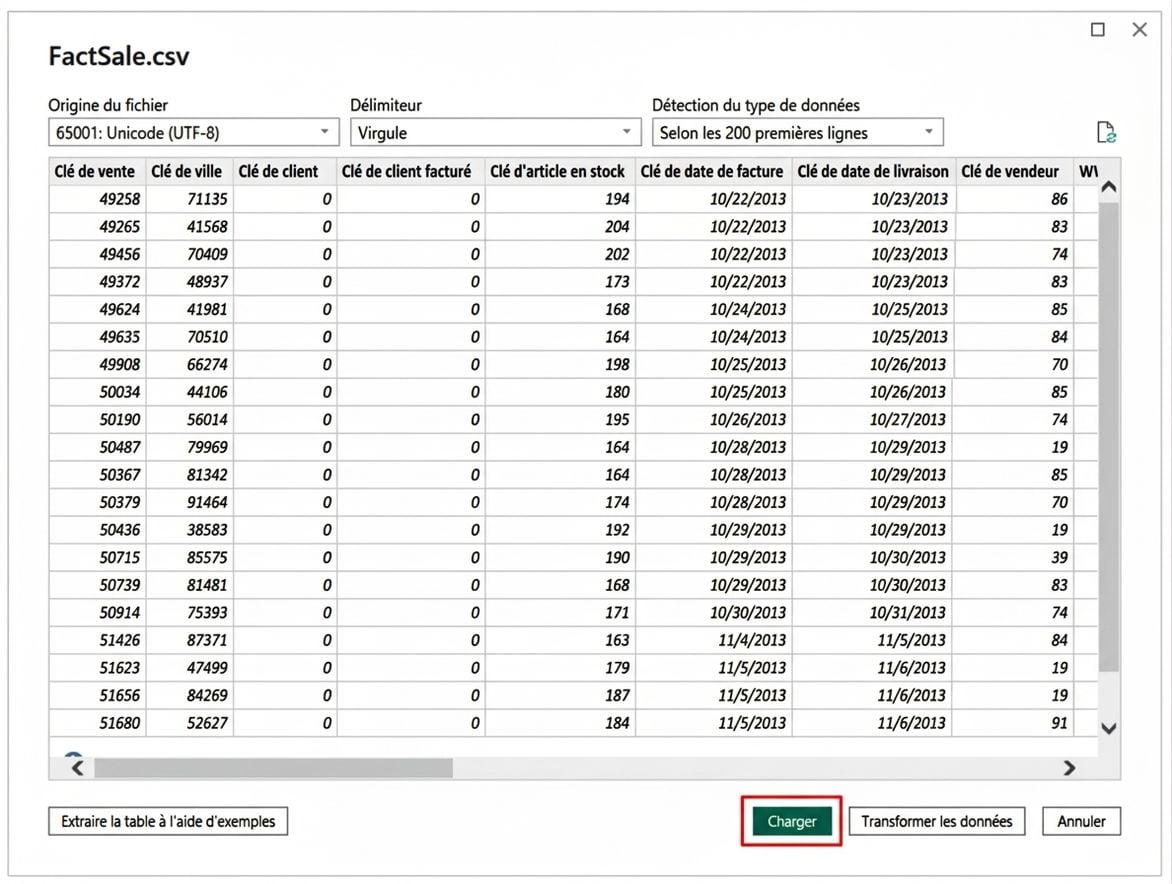1172x884 pixels.
Task: Select the Clé de vente column header
Action: click(x=95, y=171)
